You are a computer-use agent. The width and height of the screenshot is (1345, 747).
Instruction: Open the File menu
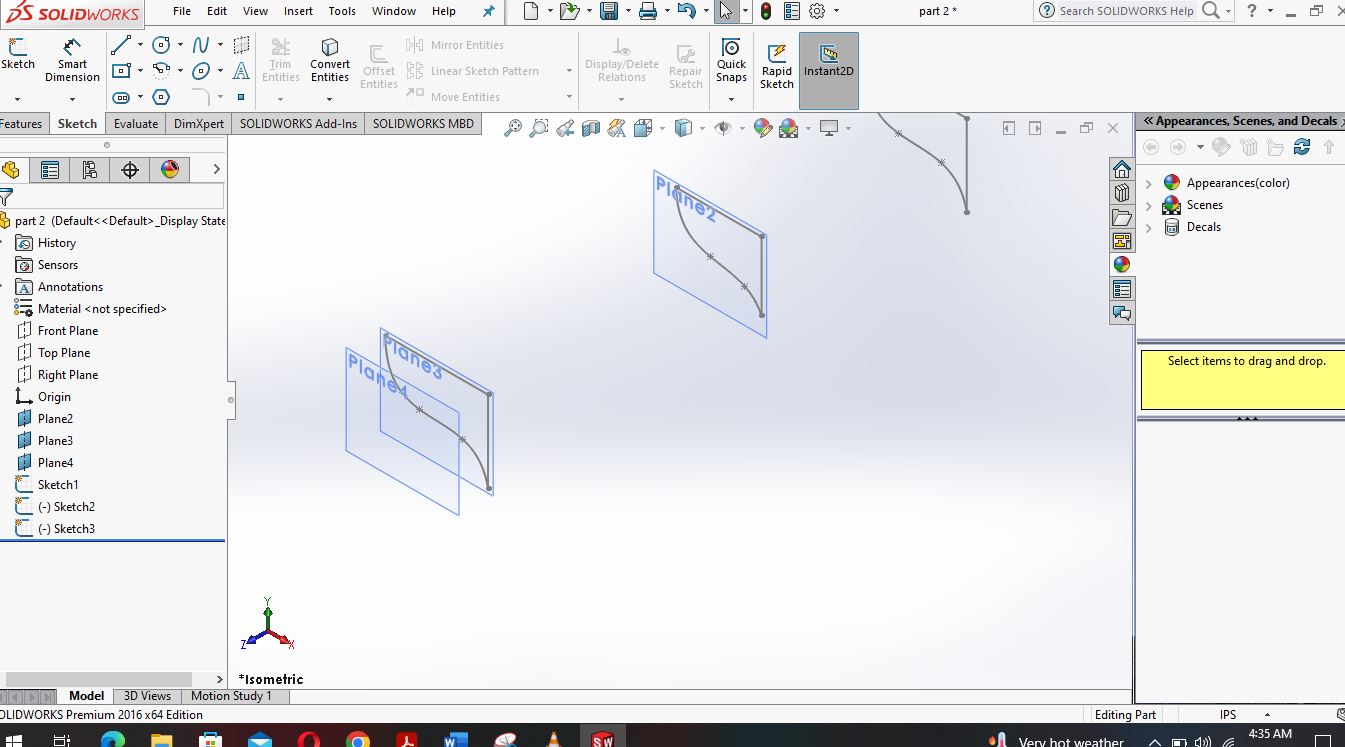(182, 11)
